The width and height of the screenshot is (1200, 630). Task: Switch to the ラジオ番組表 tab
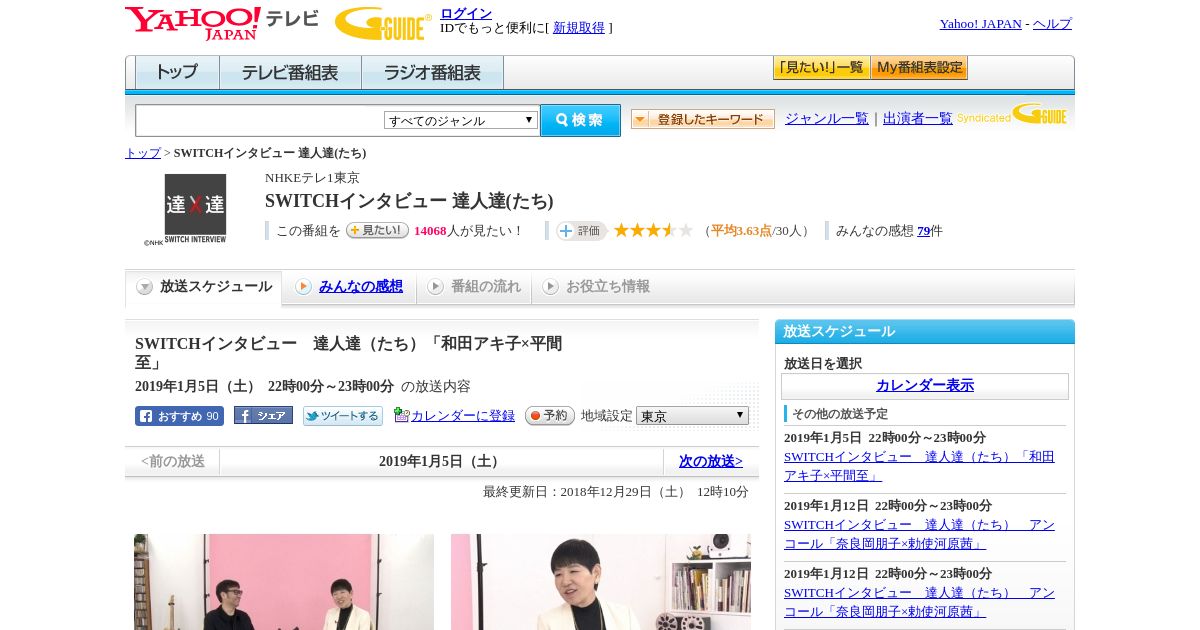[432, 73]
